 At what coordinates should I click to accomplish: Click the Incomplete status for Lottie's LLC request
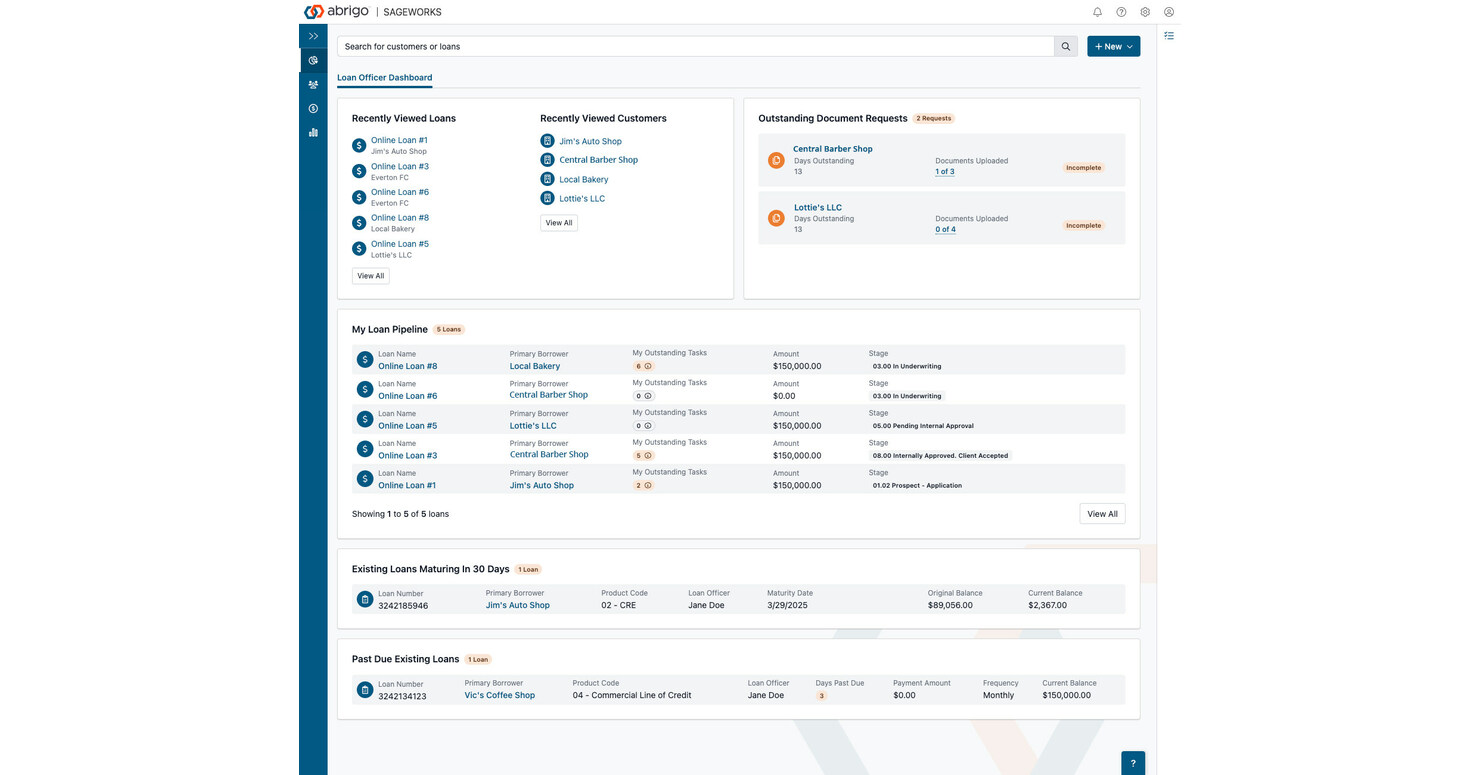[1083, 225]
